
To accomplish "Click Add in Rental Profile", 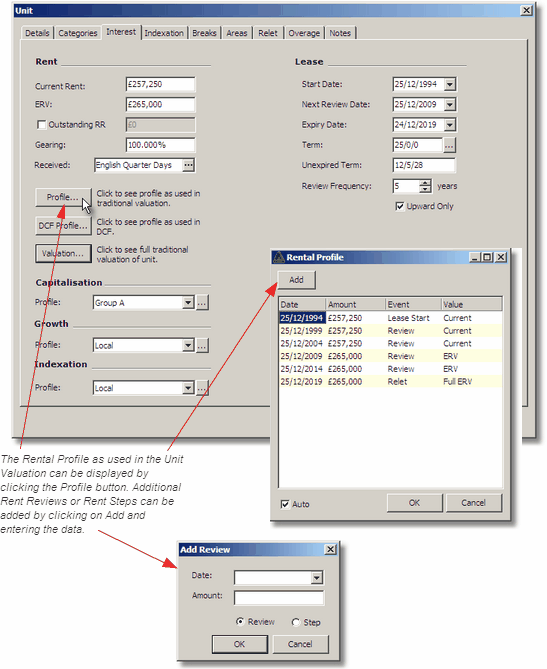I will click(x=297, y=280).
